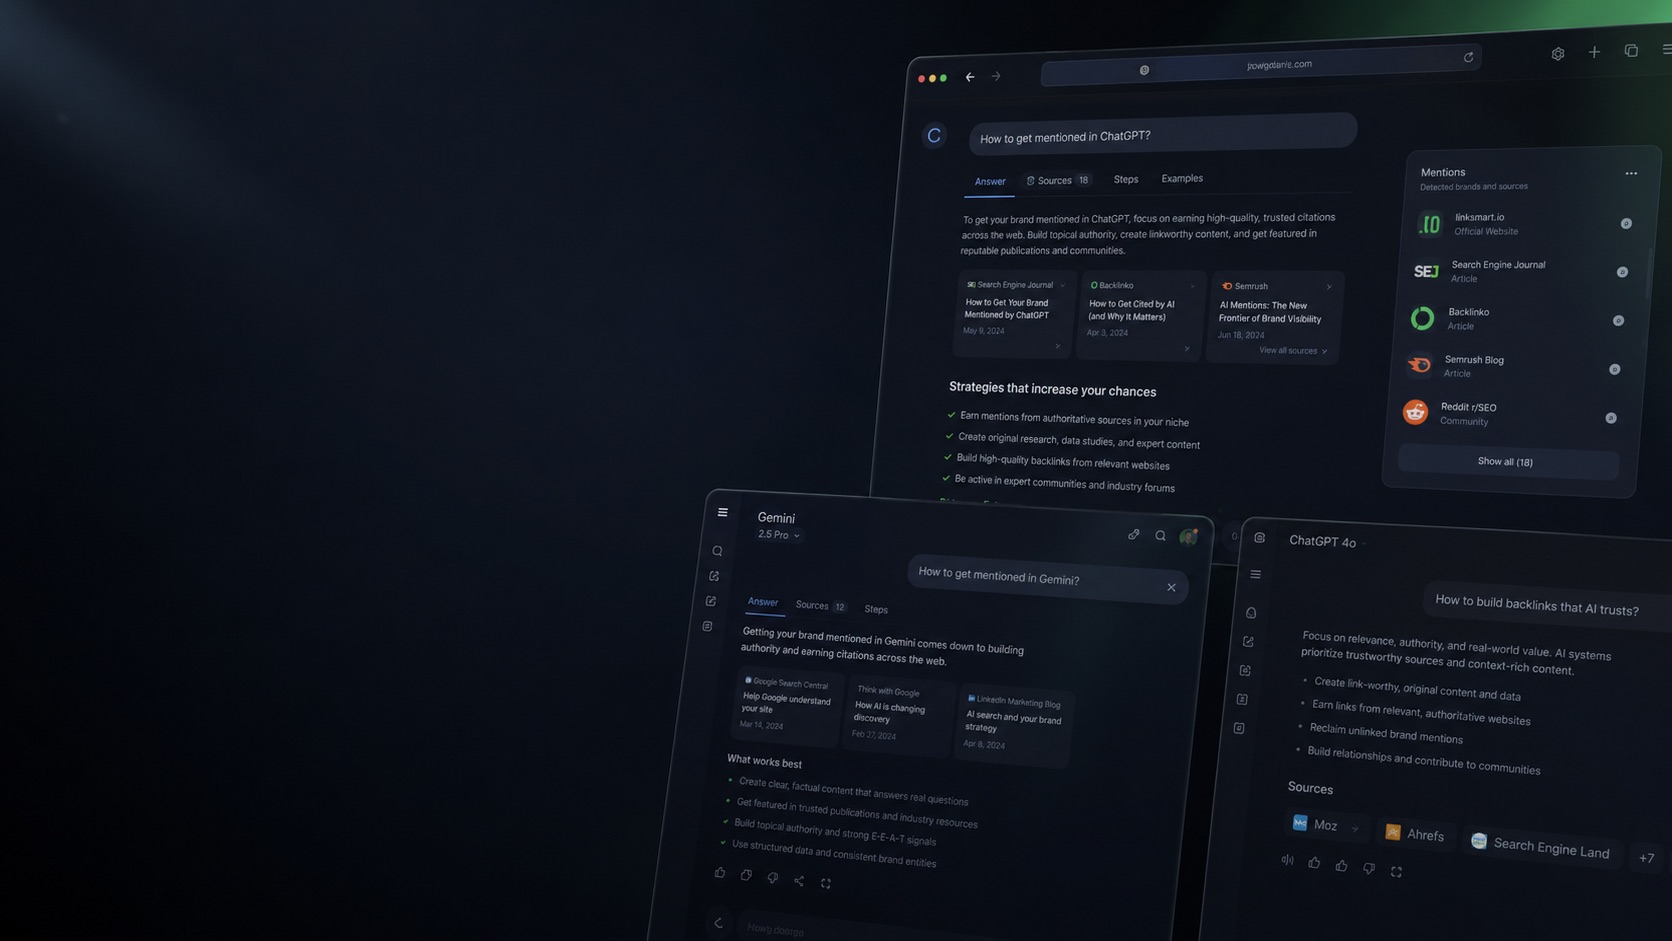Click the Mentions panel title

[1443, 172]
